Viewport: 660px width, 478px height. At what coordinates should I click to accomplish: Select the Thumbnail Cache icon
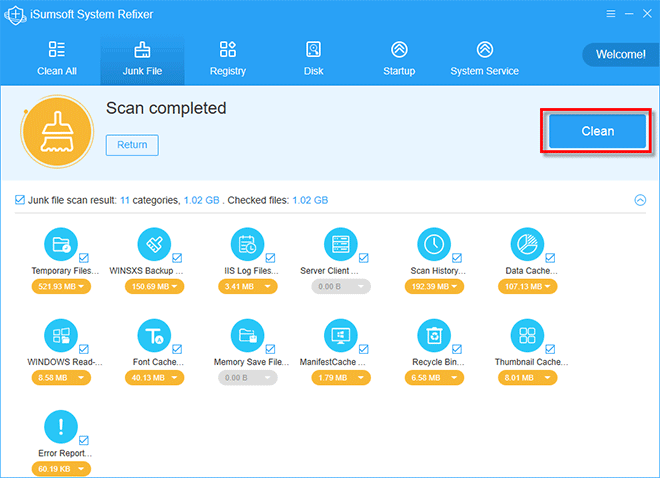point(527,336)
